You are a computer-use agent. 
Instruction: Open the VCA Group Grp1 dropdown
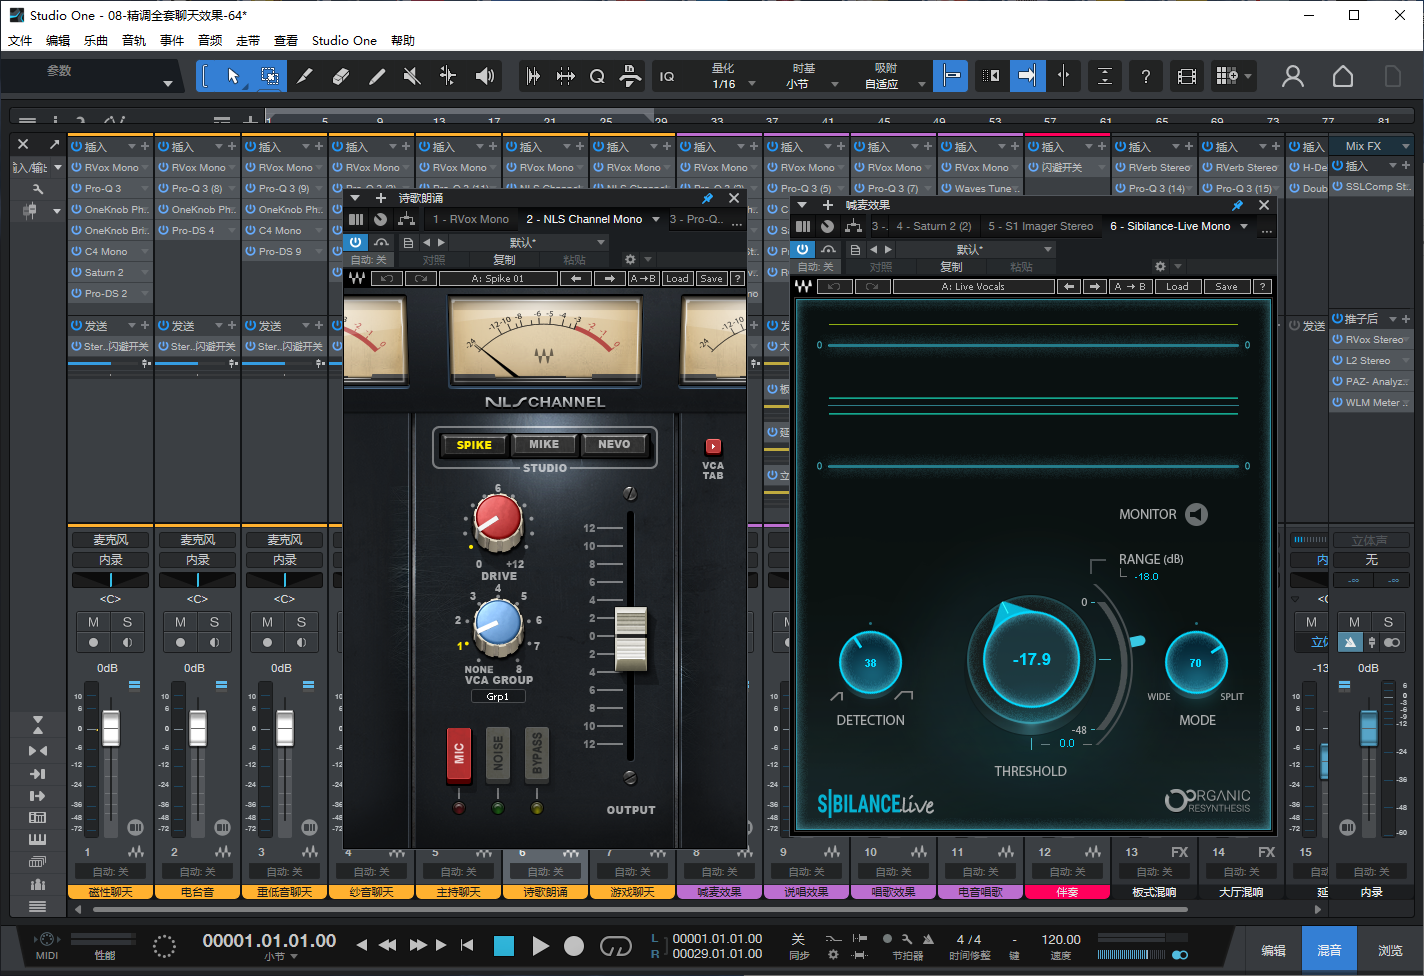coord(498,697)
